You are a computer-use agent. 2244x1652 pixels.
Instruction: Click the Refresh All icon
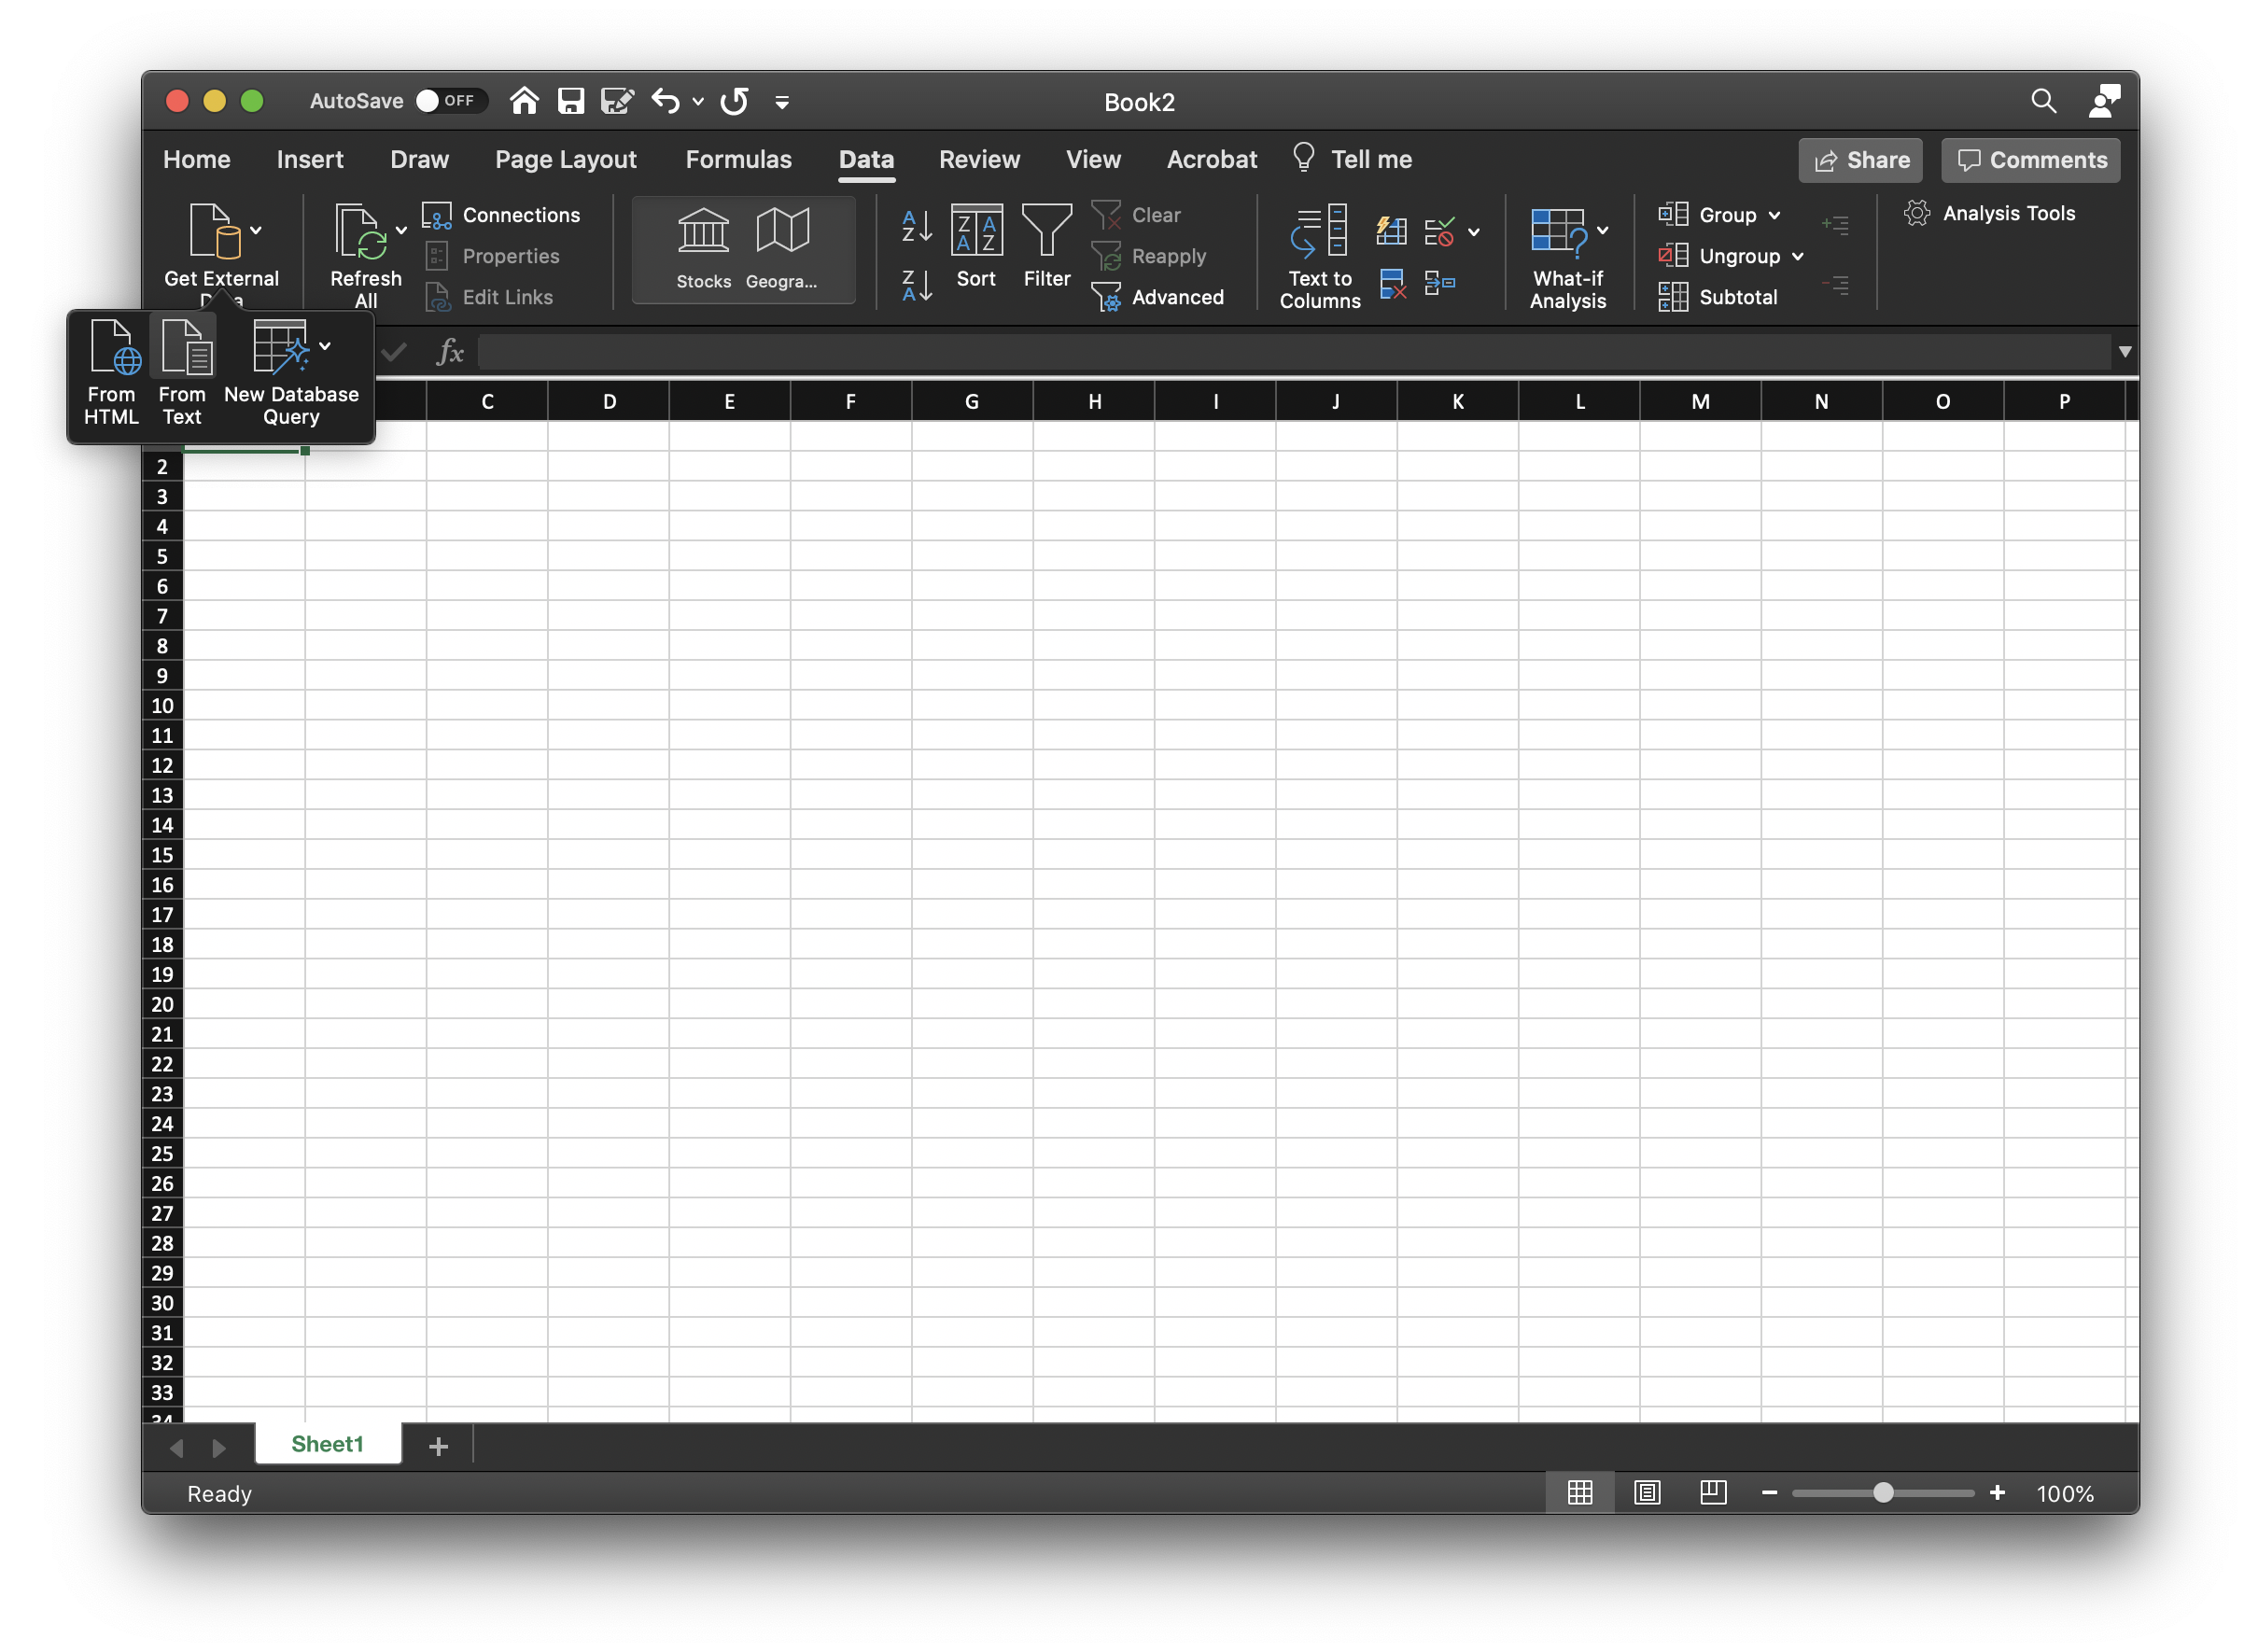click(x=363, y=240)
